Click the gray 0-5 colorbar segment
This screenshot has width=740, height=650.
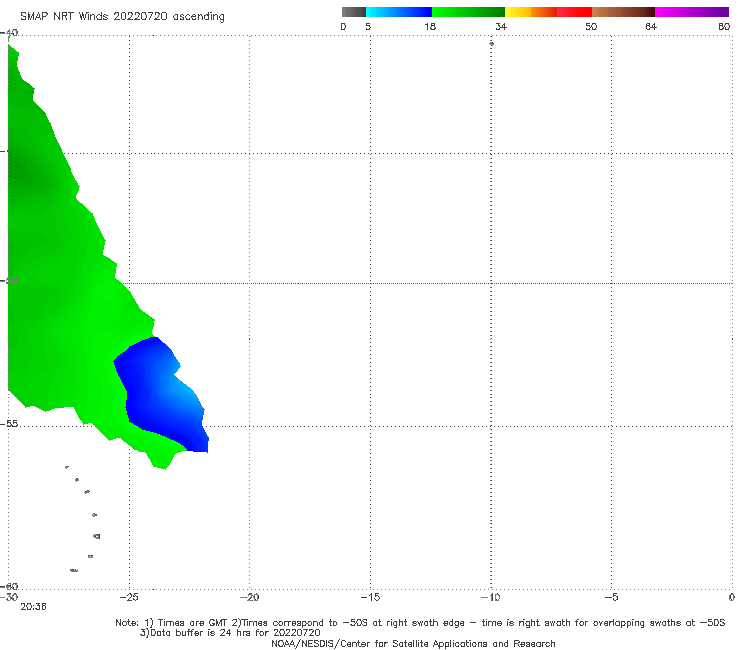pos(354,12)
